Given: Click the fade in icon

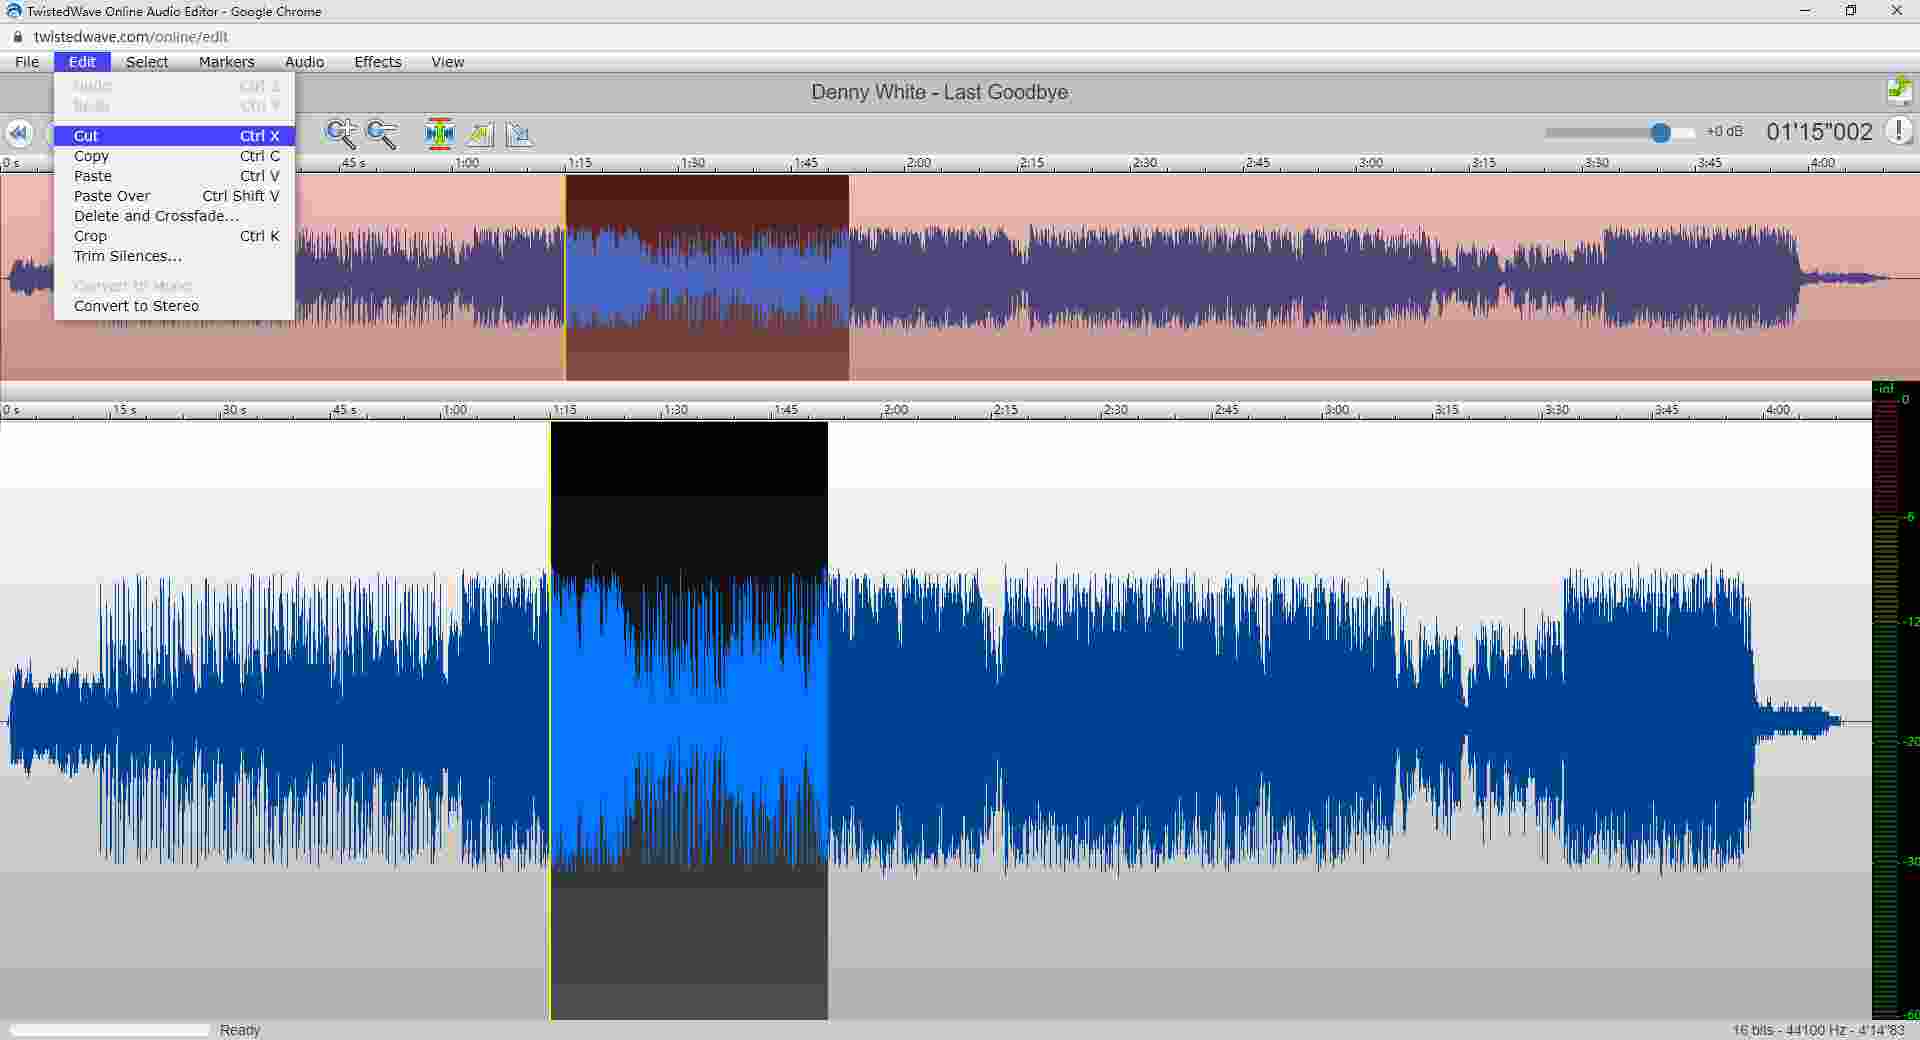Looking at the screenshot, I should pyautogui.click(x=480, y=134).
